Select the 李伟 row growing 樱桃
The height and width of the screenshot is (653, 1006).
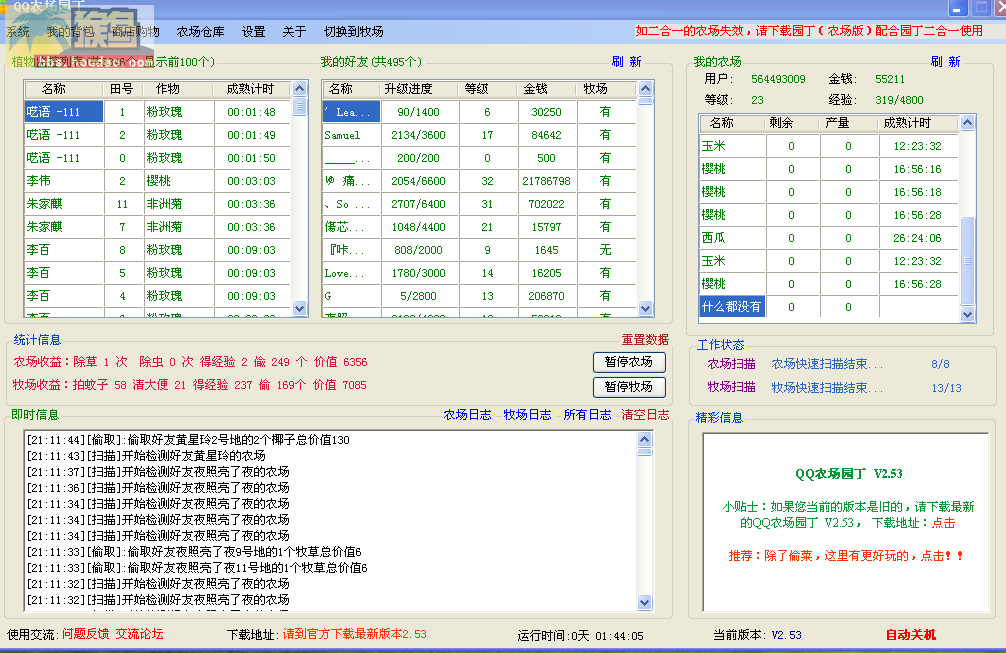click(x=157, y=181)
